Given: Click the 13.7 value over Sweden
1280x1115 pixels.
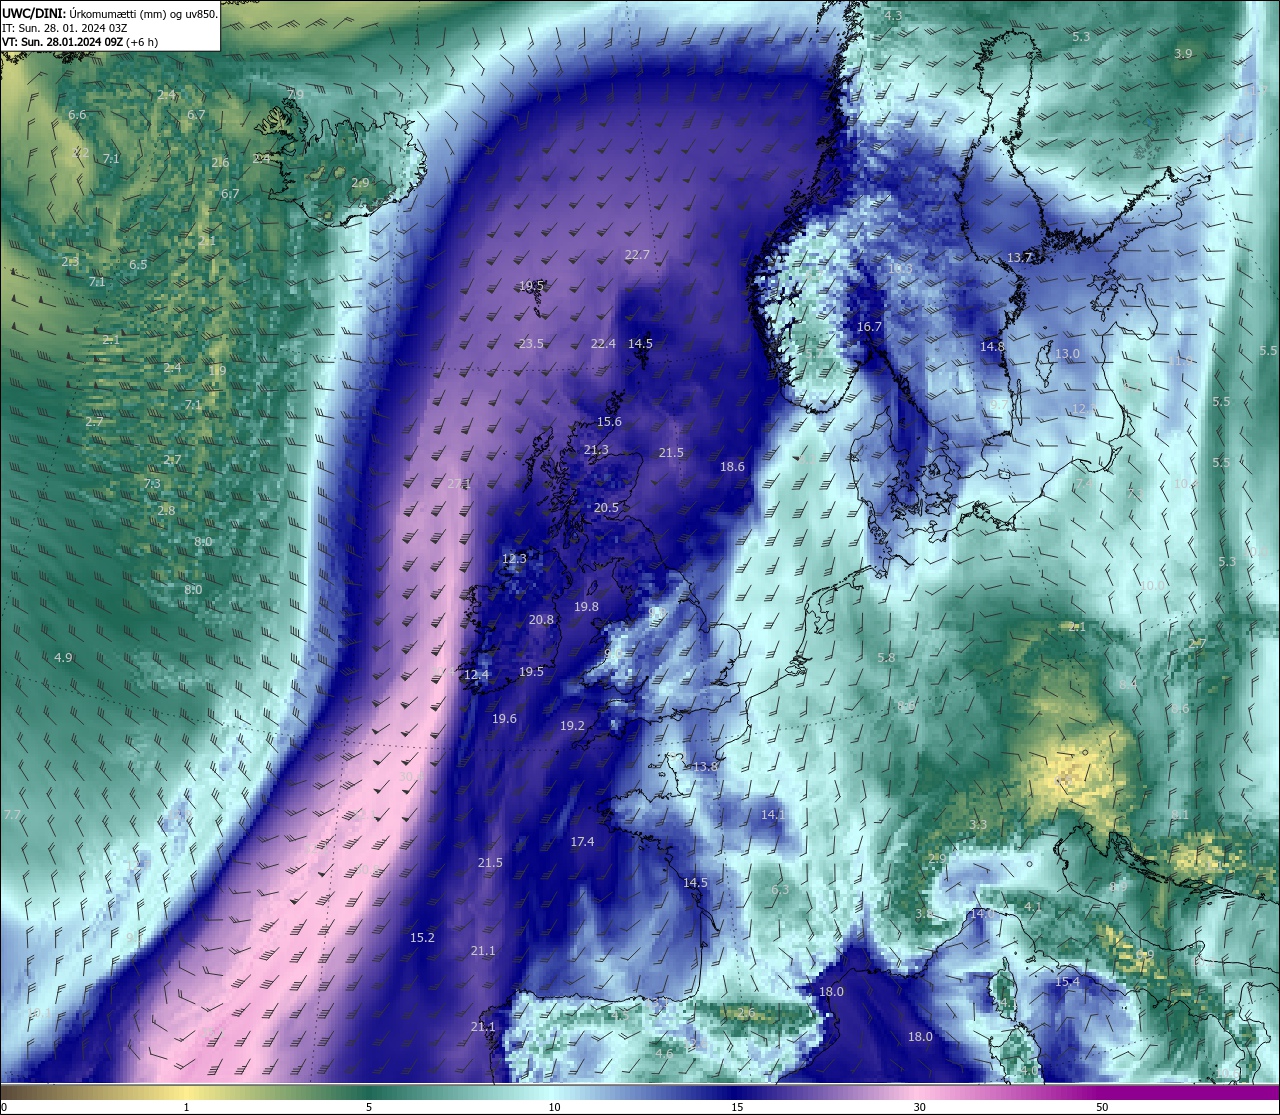Looking at the screenshot, I should point(1019,258).
